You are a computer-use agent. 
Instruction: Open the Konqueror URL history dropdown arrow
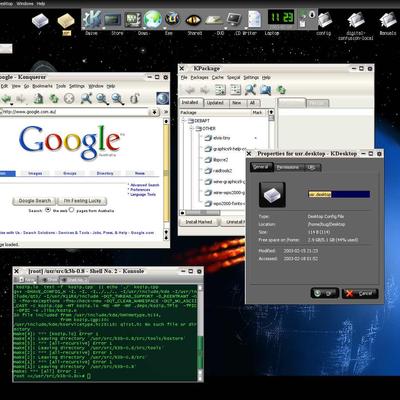point(155,112)
